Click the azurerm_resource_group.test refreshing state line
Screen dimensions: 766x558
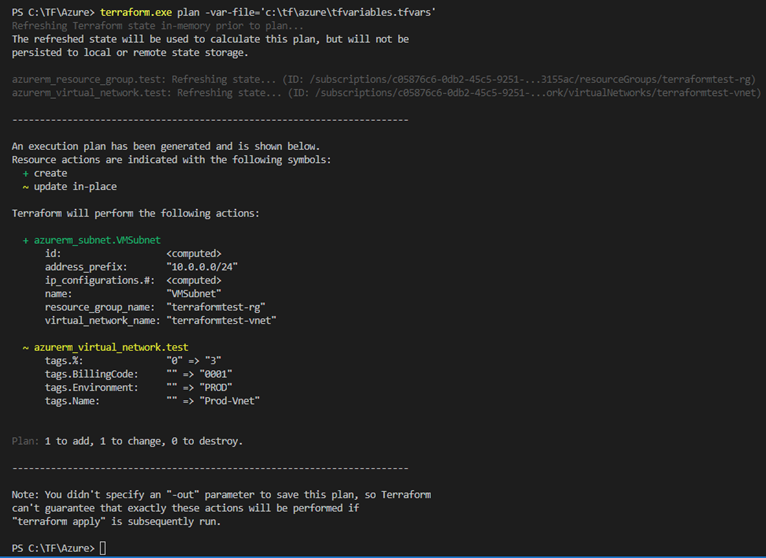pyautogui.click(x=384, y=79)
